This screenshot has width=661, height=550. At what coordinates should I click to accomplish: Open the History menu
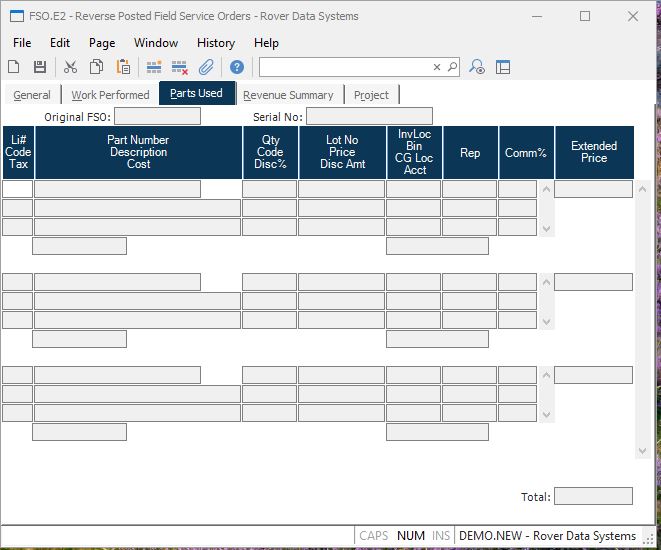pos(215,43)
